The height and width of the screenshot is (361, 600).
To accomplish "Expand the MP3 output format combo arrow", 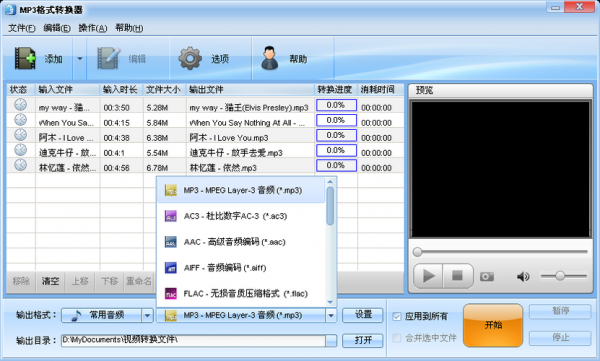I will [x=331, y=315].
